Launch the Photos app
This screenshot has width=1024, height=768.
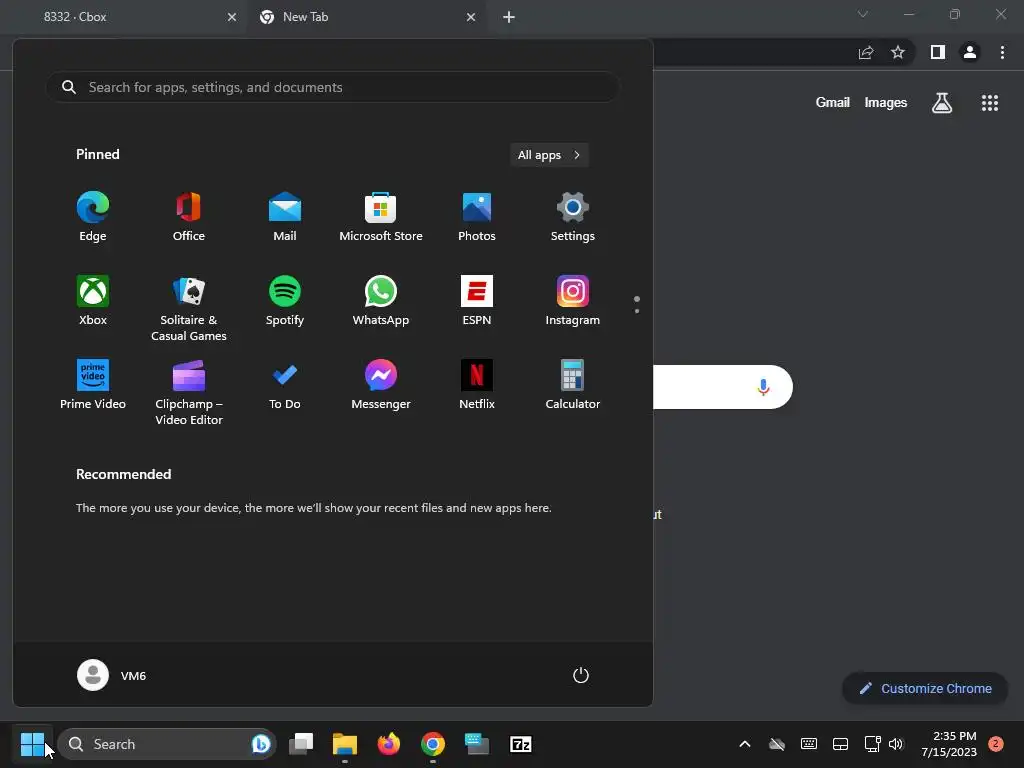click(x=477, y=216)
